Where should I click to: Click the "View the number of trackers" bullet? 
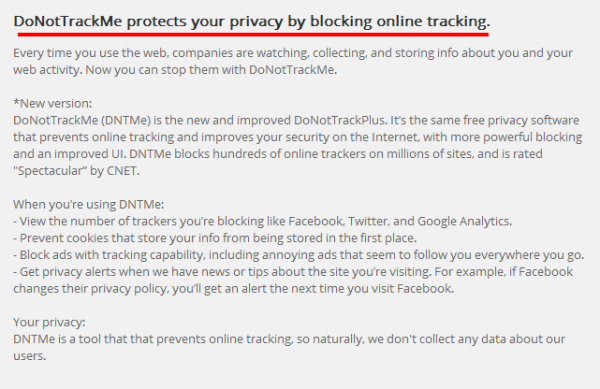click(262, 221)
